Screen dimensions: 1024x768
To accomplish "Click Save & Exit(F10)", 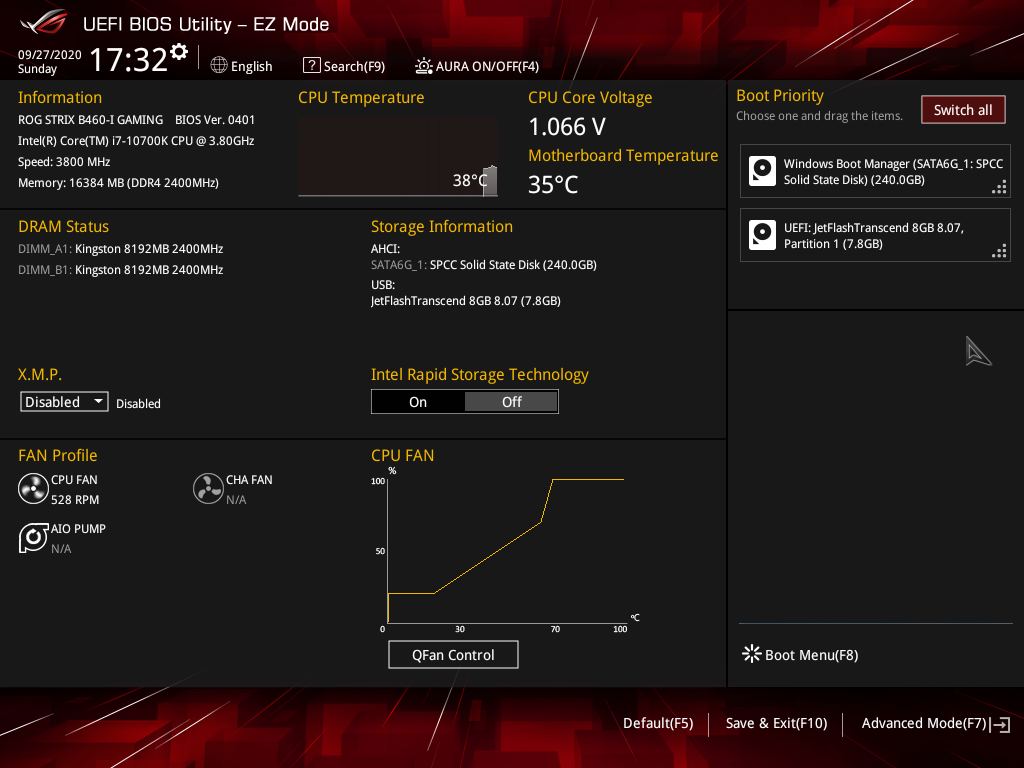I will coord(776,723).
